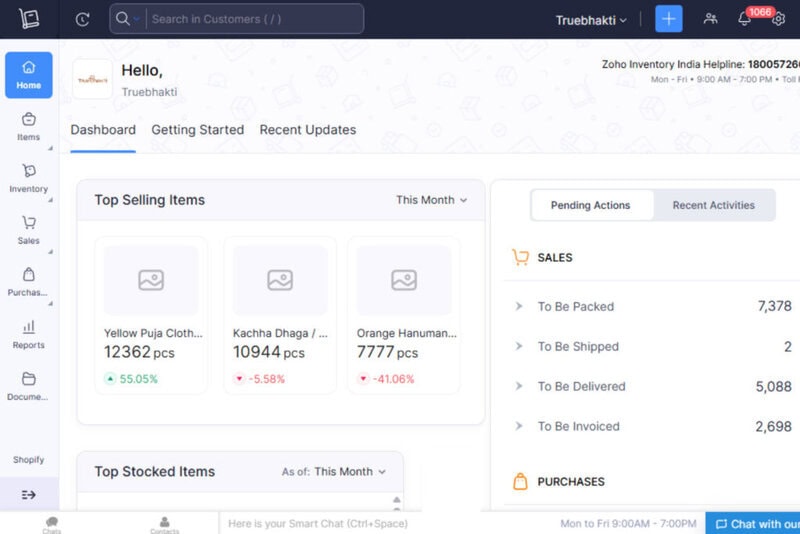Open the Inventory module in sidebar
Image resolution: width=800 pixels, height=534 pixels.
(29, 179)
